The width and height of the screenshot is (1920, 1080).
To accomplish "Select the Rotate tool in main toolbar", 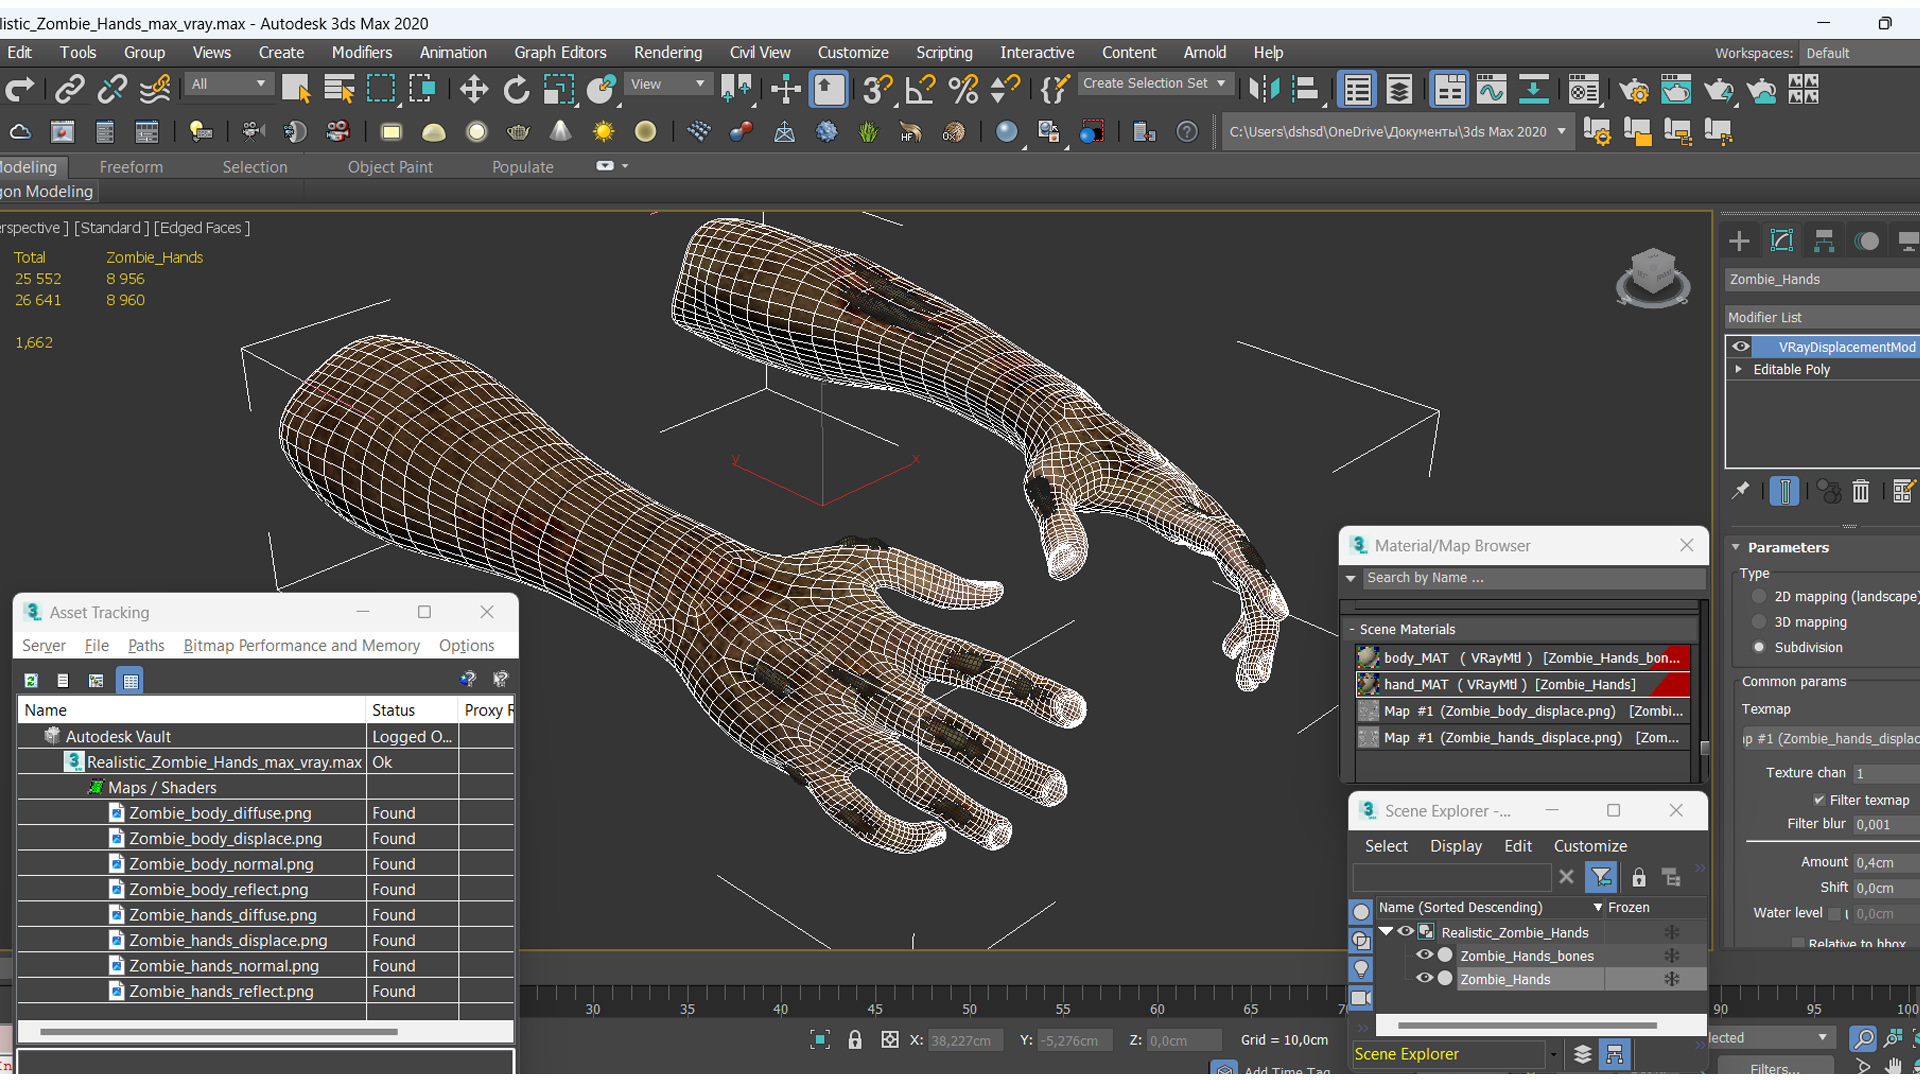I will [516, 90].
